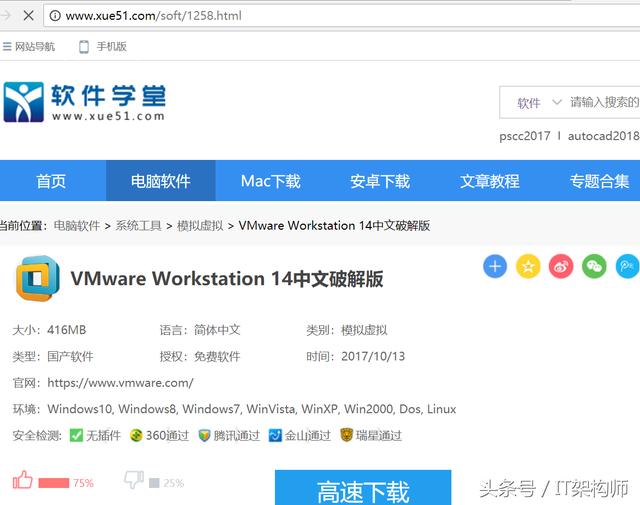The width and height of the screenshot is (640, 505).
Task: Click the date text 2017/10/13
Action: tap(373, 356)
